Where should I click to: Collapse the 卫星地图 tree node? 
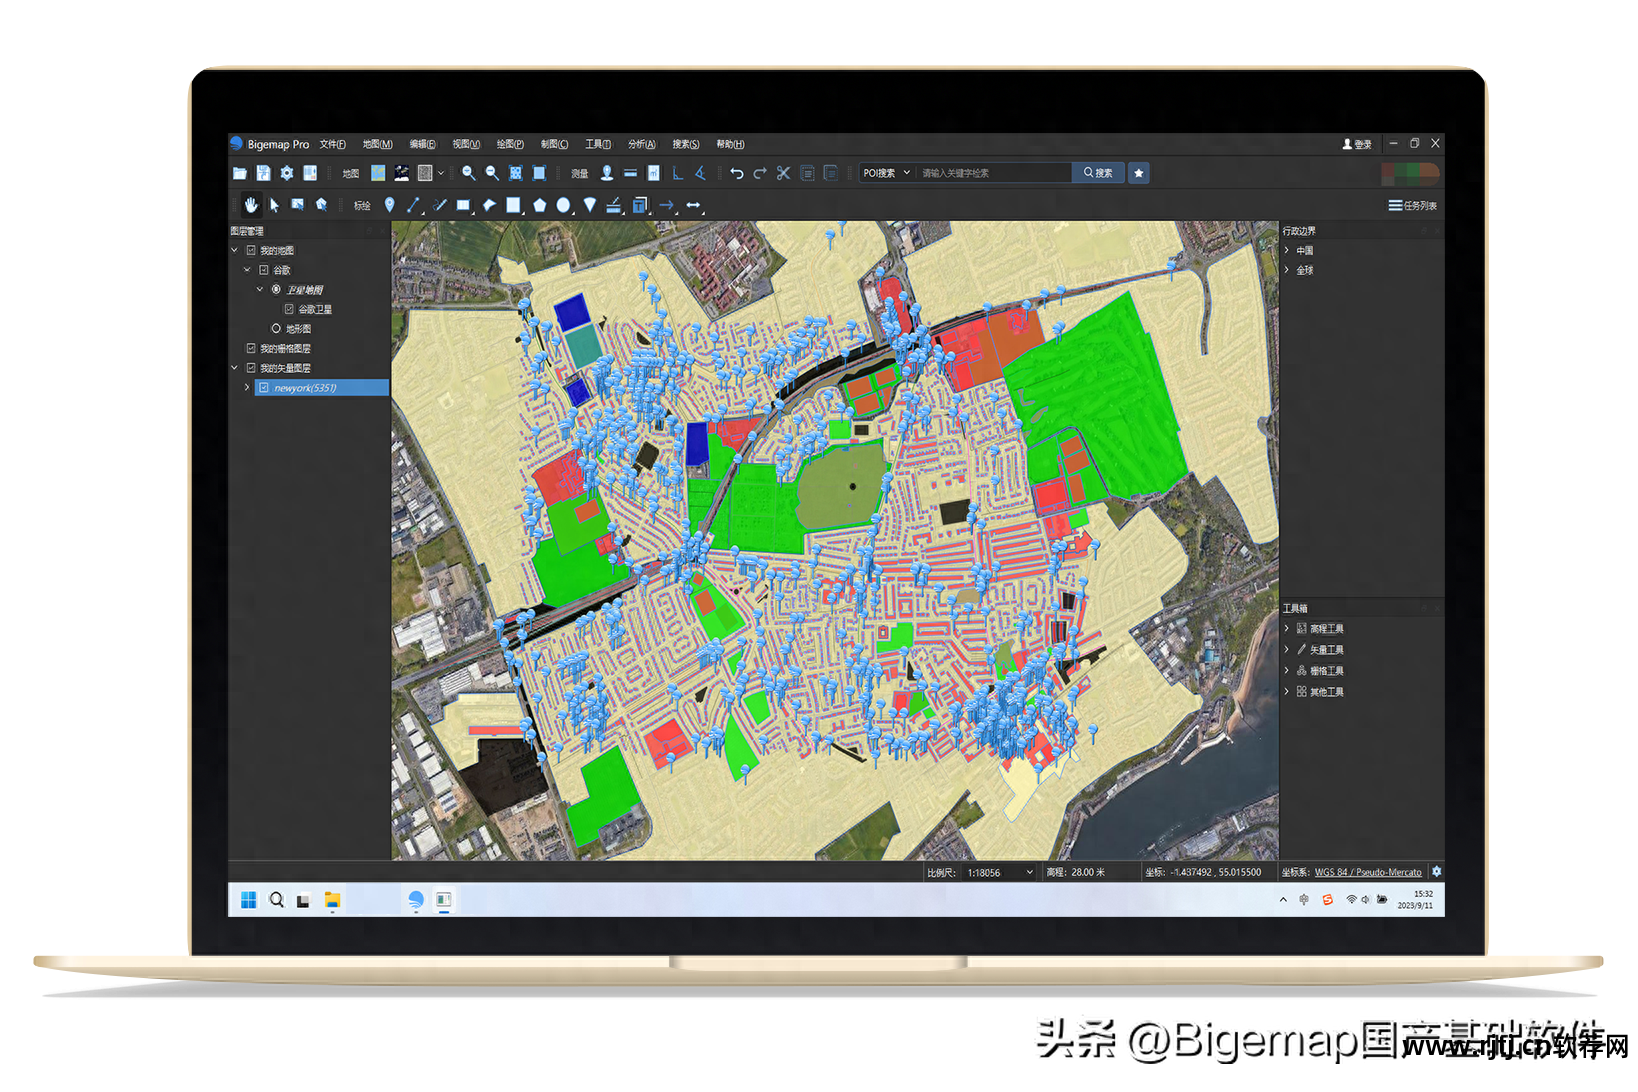point(260,290)
